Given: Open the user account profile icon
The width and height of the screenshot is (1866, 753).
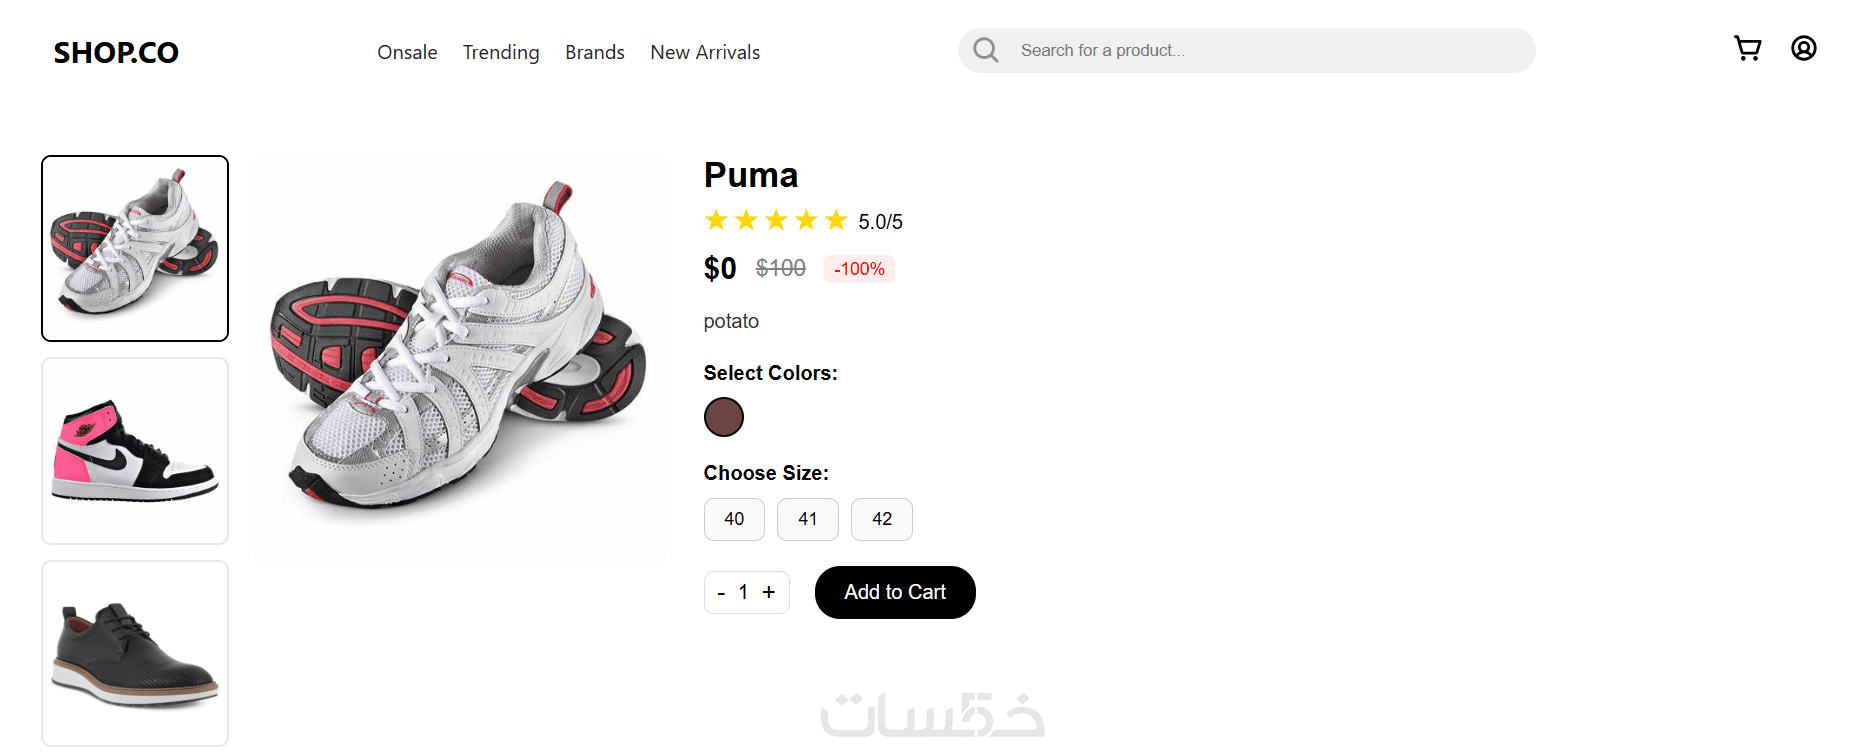Looking at the screenshot, I should click(1803, 48).
